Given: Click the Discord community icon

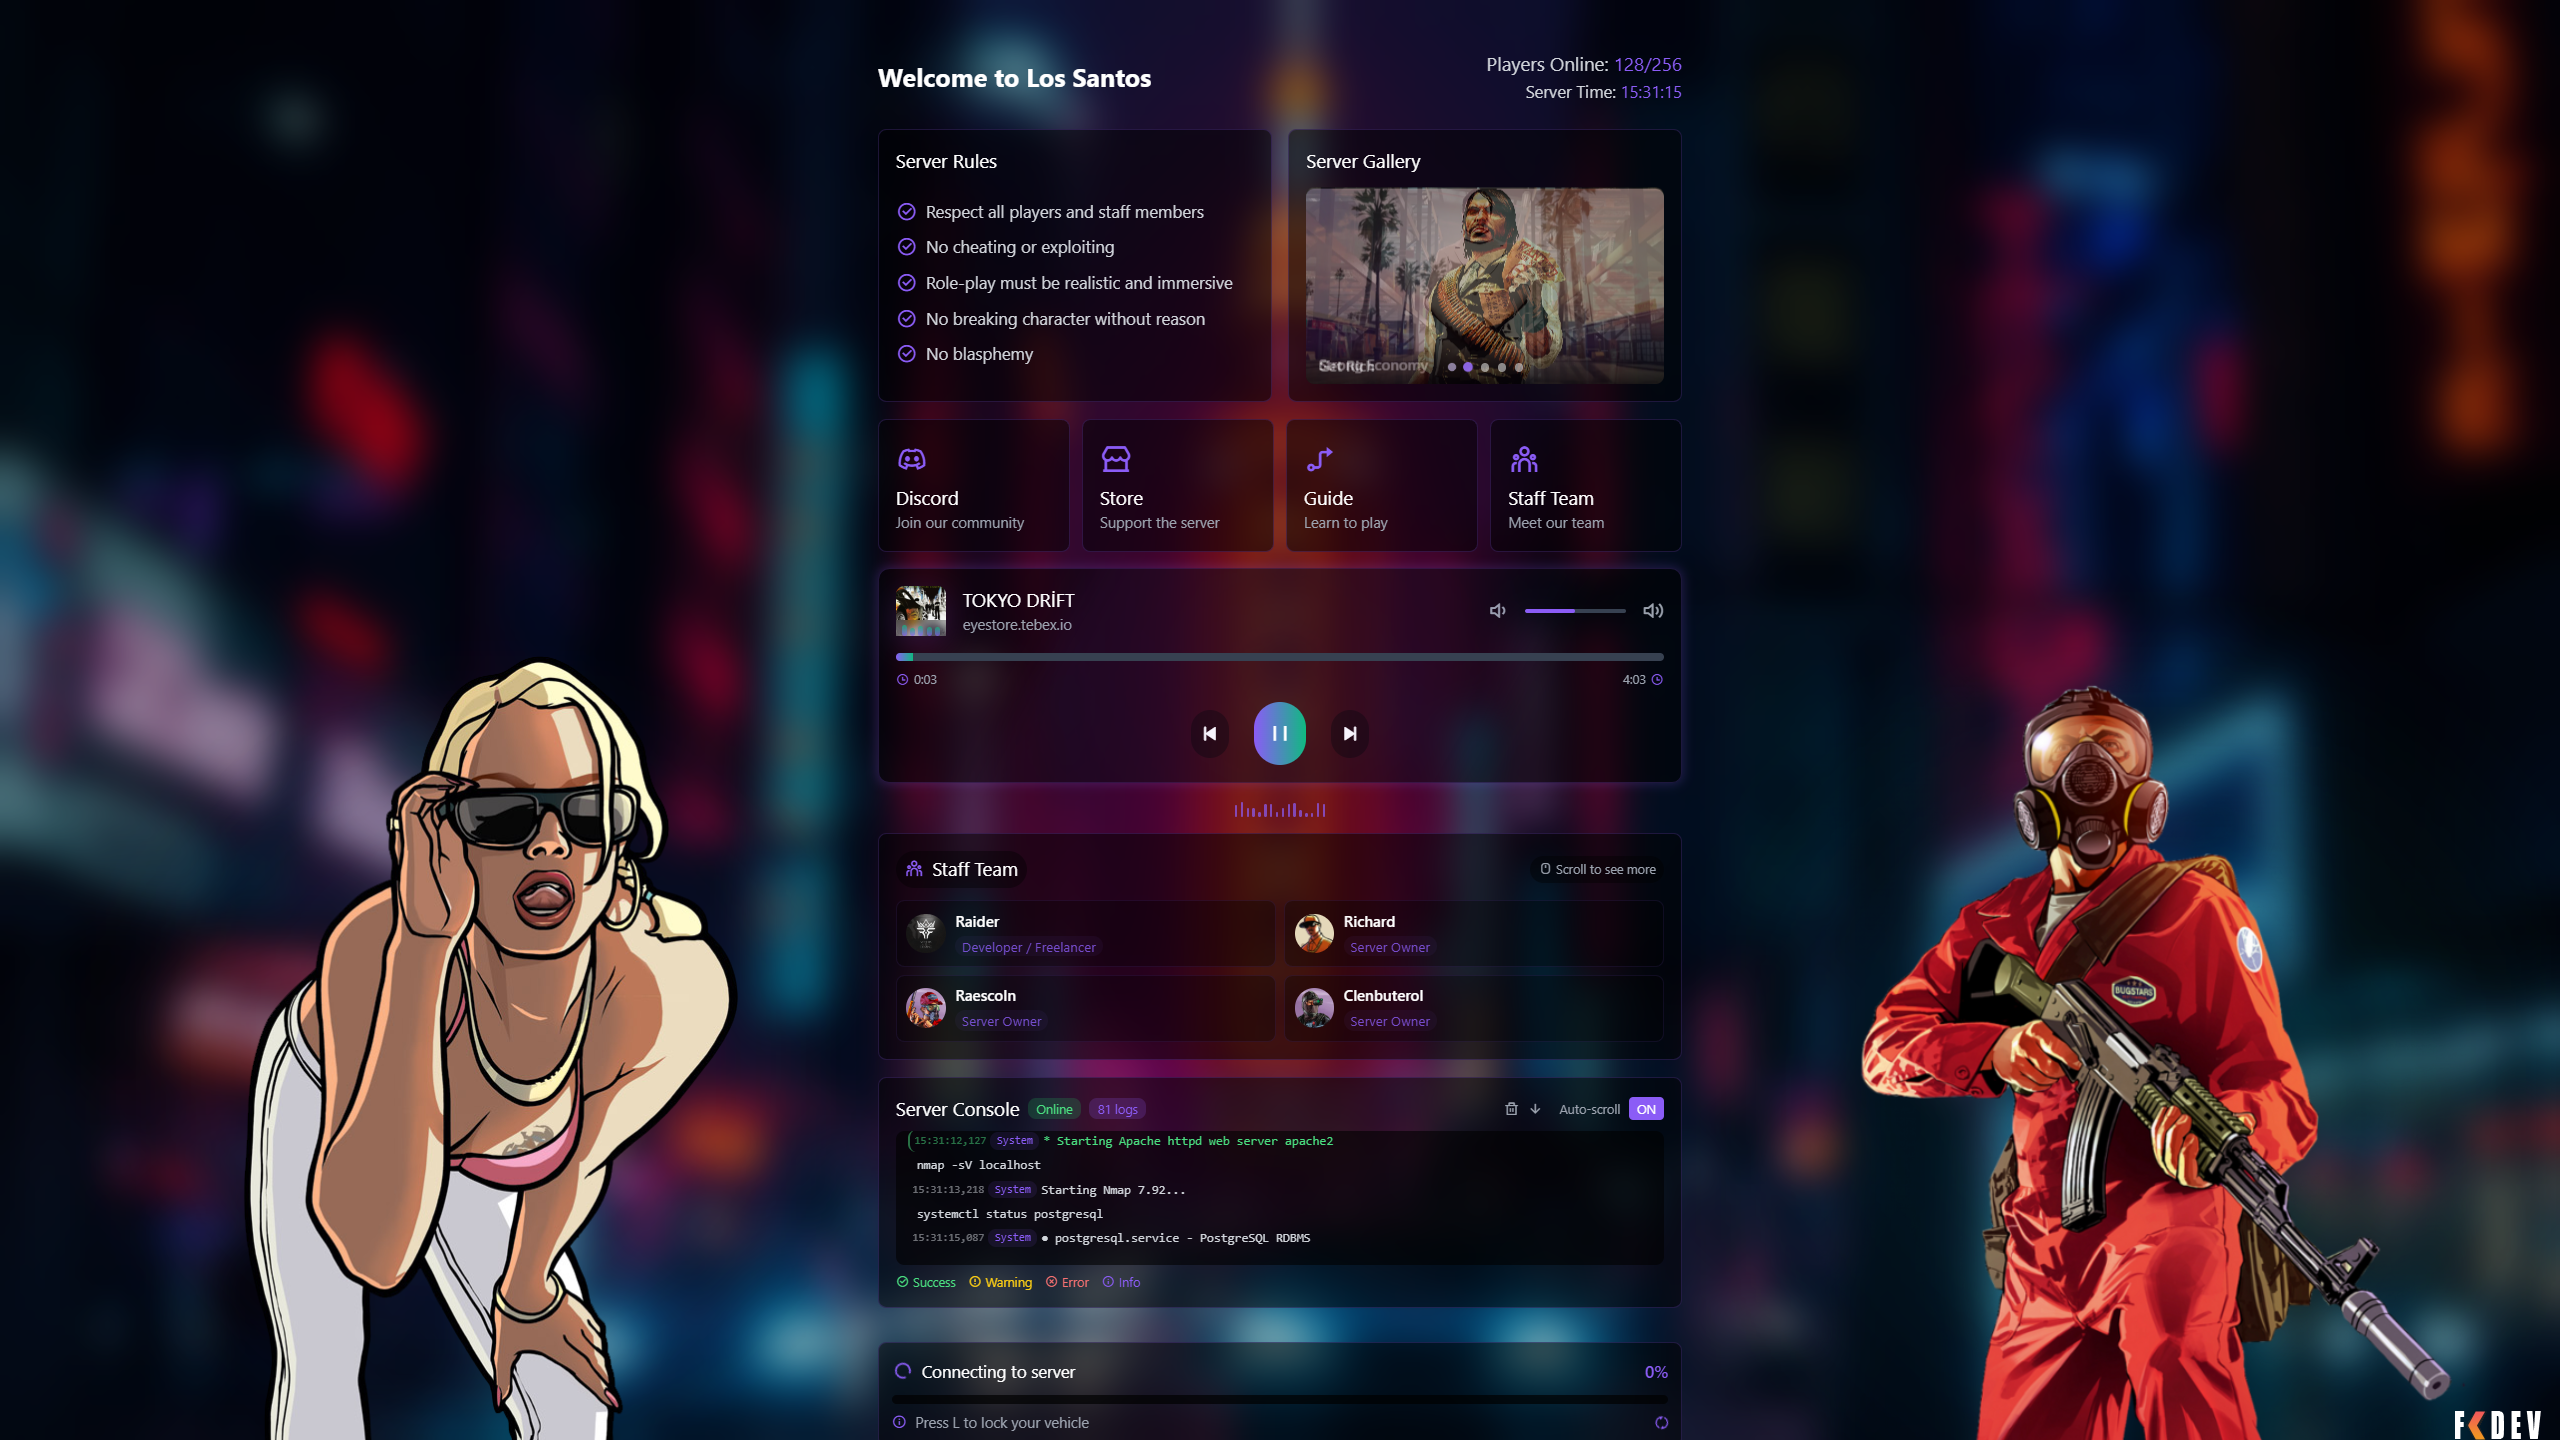Looking at the screenshot, I should (911, 459).
